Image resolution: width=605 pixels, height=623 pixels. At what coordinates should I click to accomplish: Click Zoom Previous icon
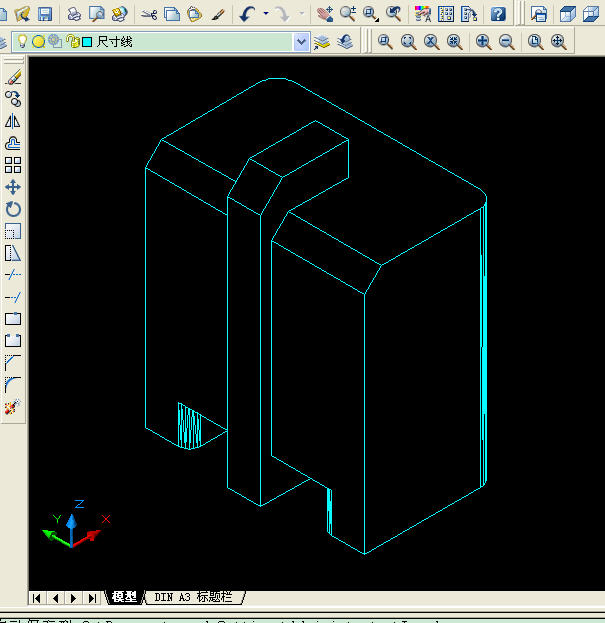click(x=394, y=14)
